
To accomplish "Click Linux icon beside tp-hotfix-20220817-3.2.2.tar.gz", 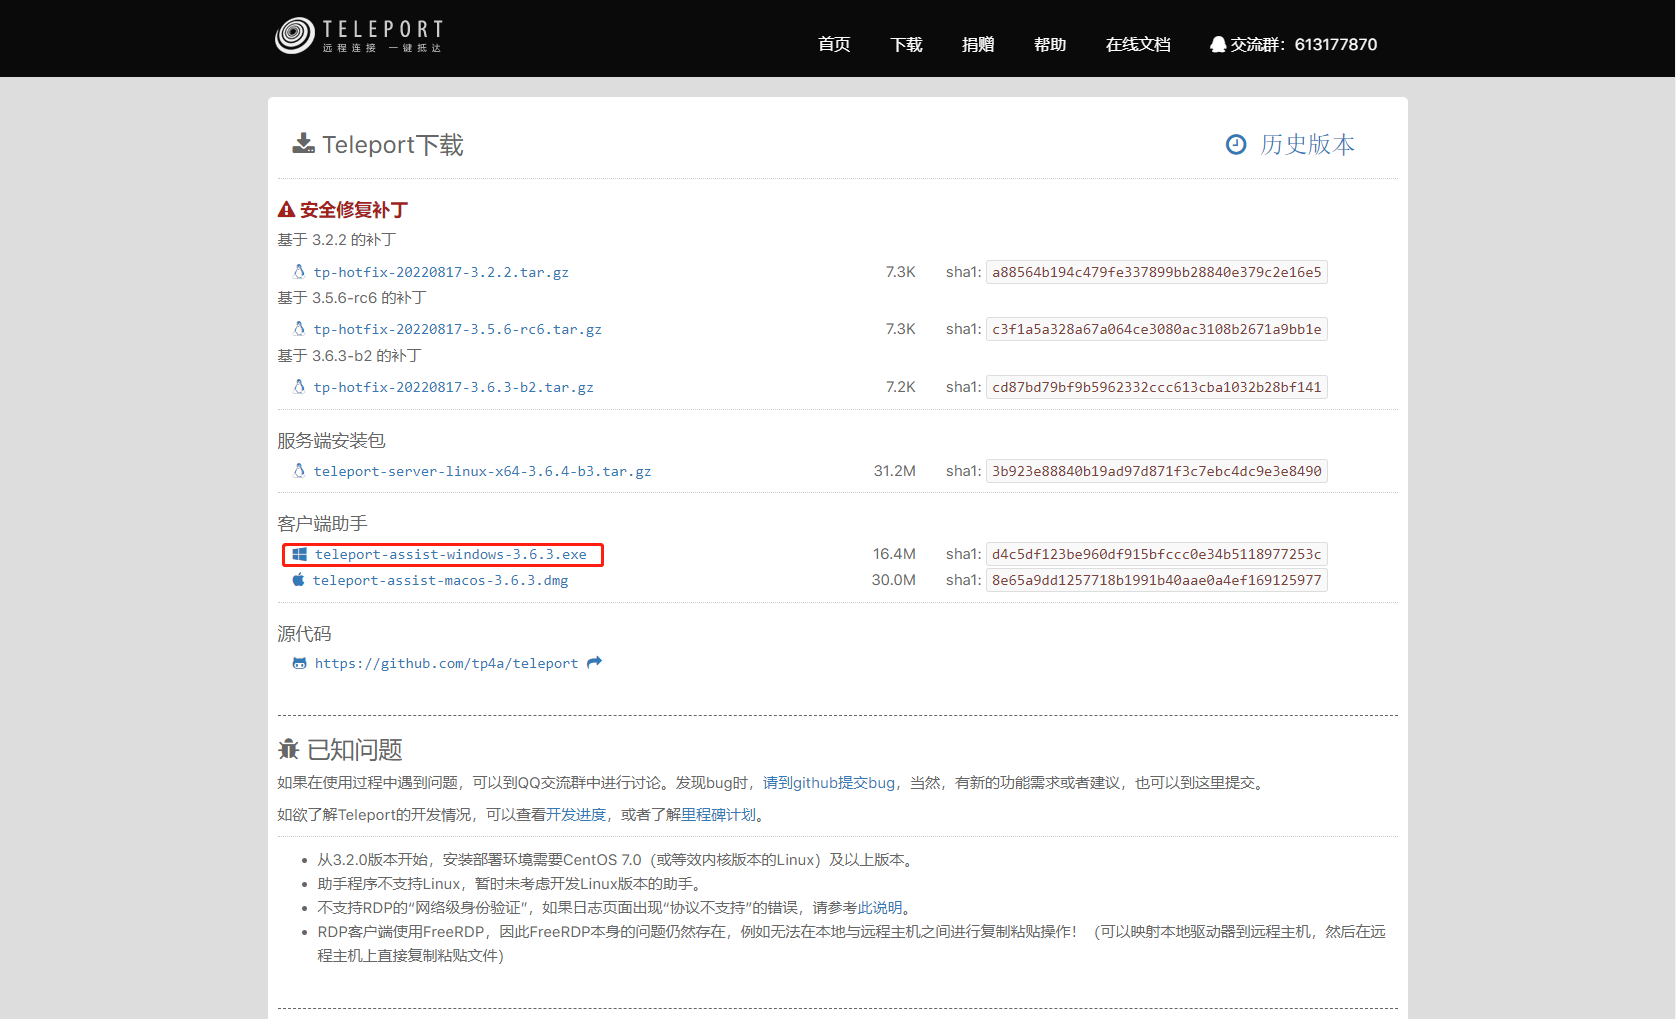I will click(x=299, y=271).
